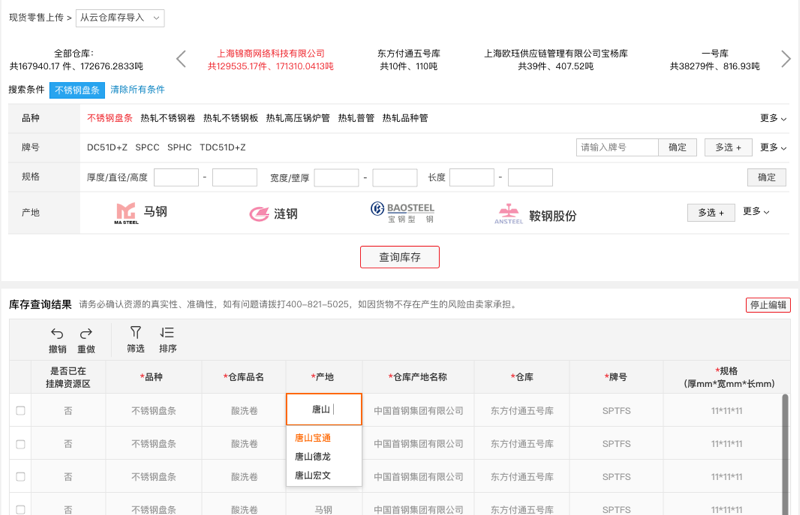The height and width of the screenshot is (515, 800).
Task: Select the 上海钢商网络科技有限公司 warehouse
Action: click(271, 60)
